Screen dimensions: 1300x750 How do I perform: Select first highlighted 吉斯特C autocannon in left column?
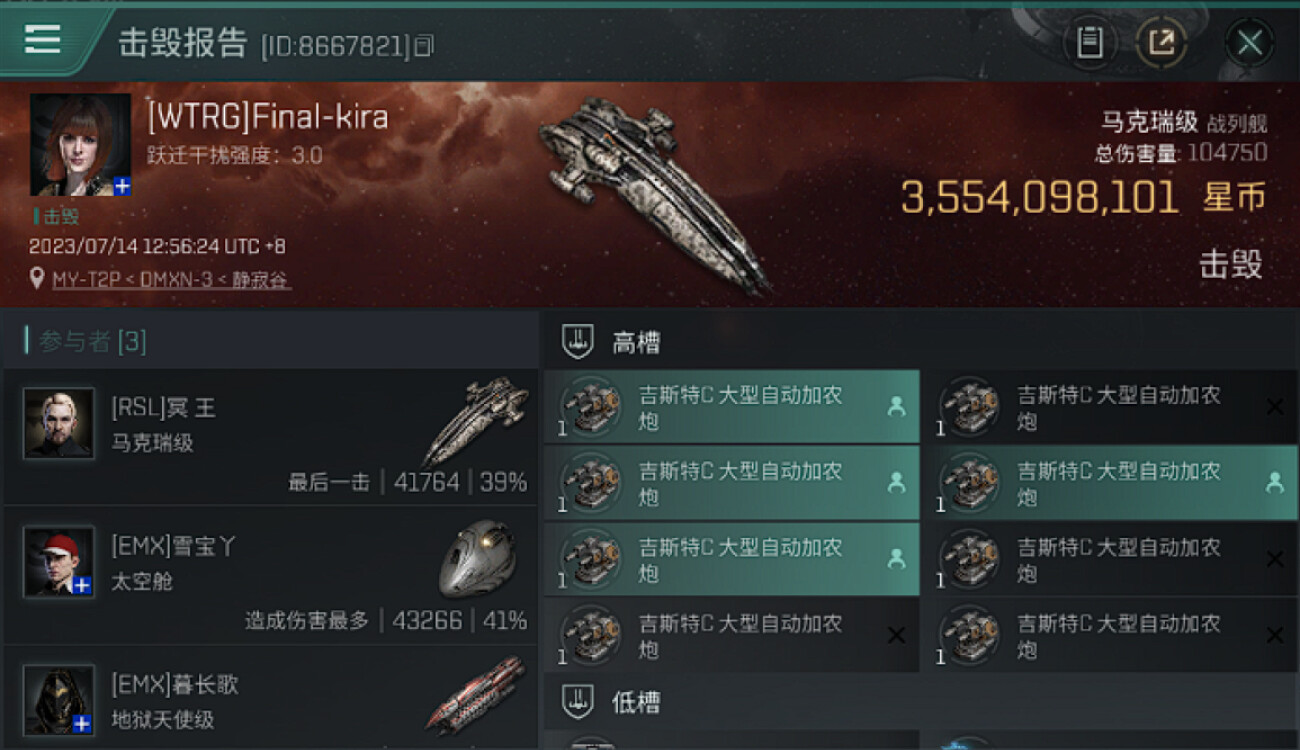(731, 407)
